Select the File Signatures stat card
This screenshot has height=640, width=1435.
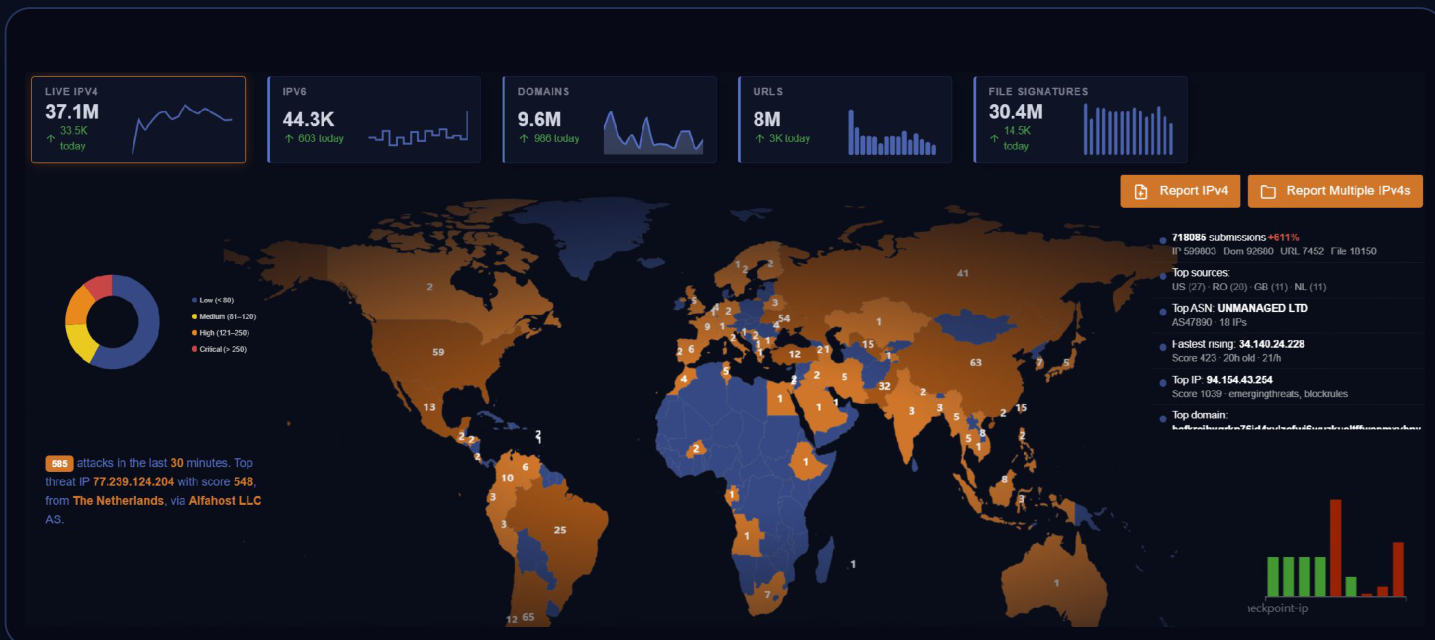point(1080,119)
